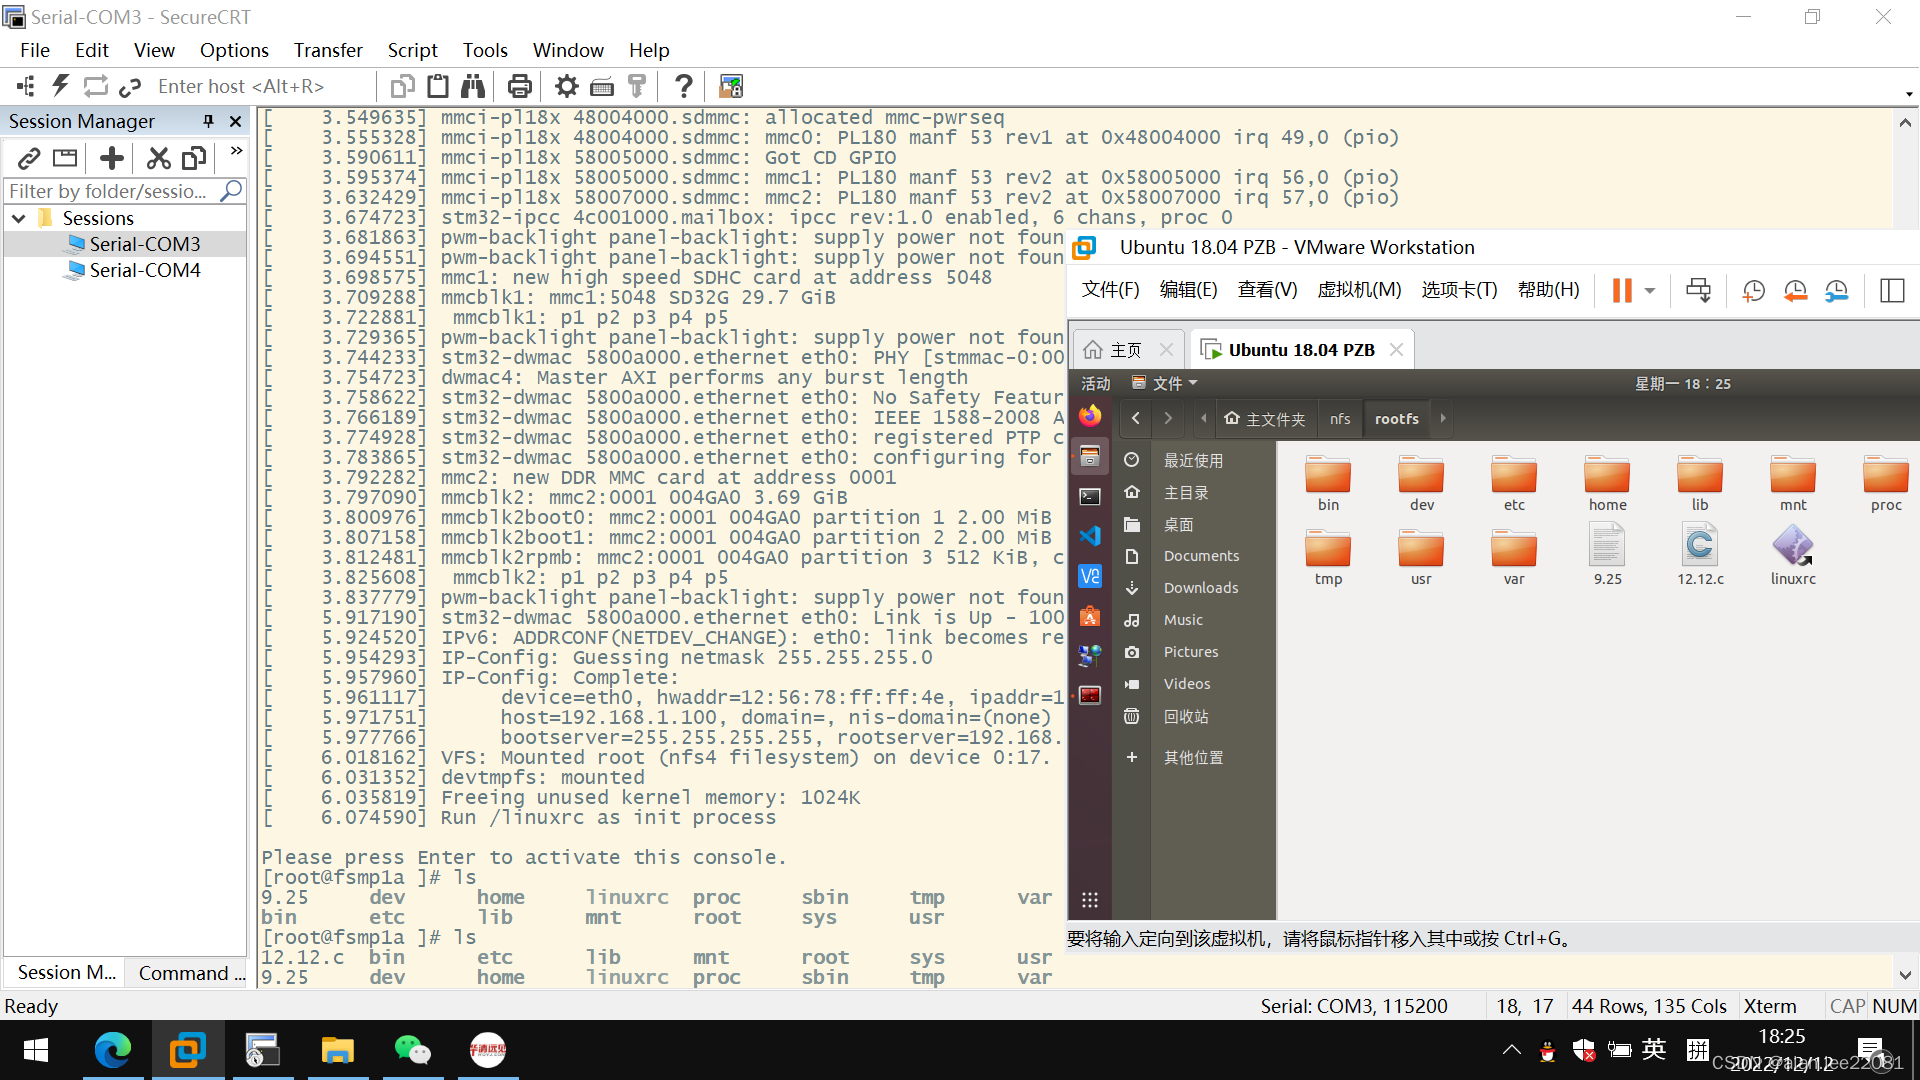Screen dimensions: 1920x1080
Task: Pin the Session Manager panel
Action: tap(208, 121)
